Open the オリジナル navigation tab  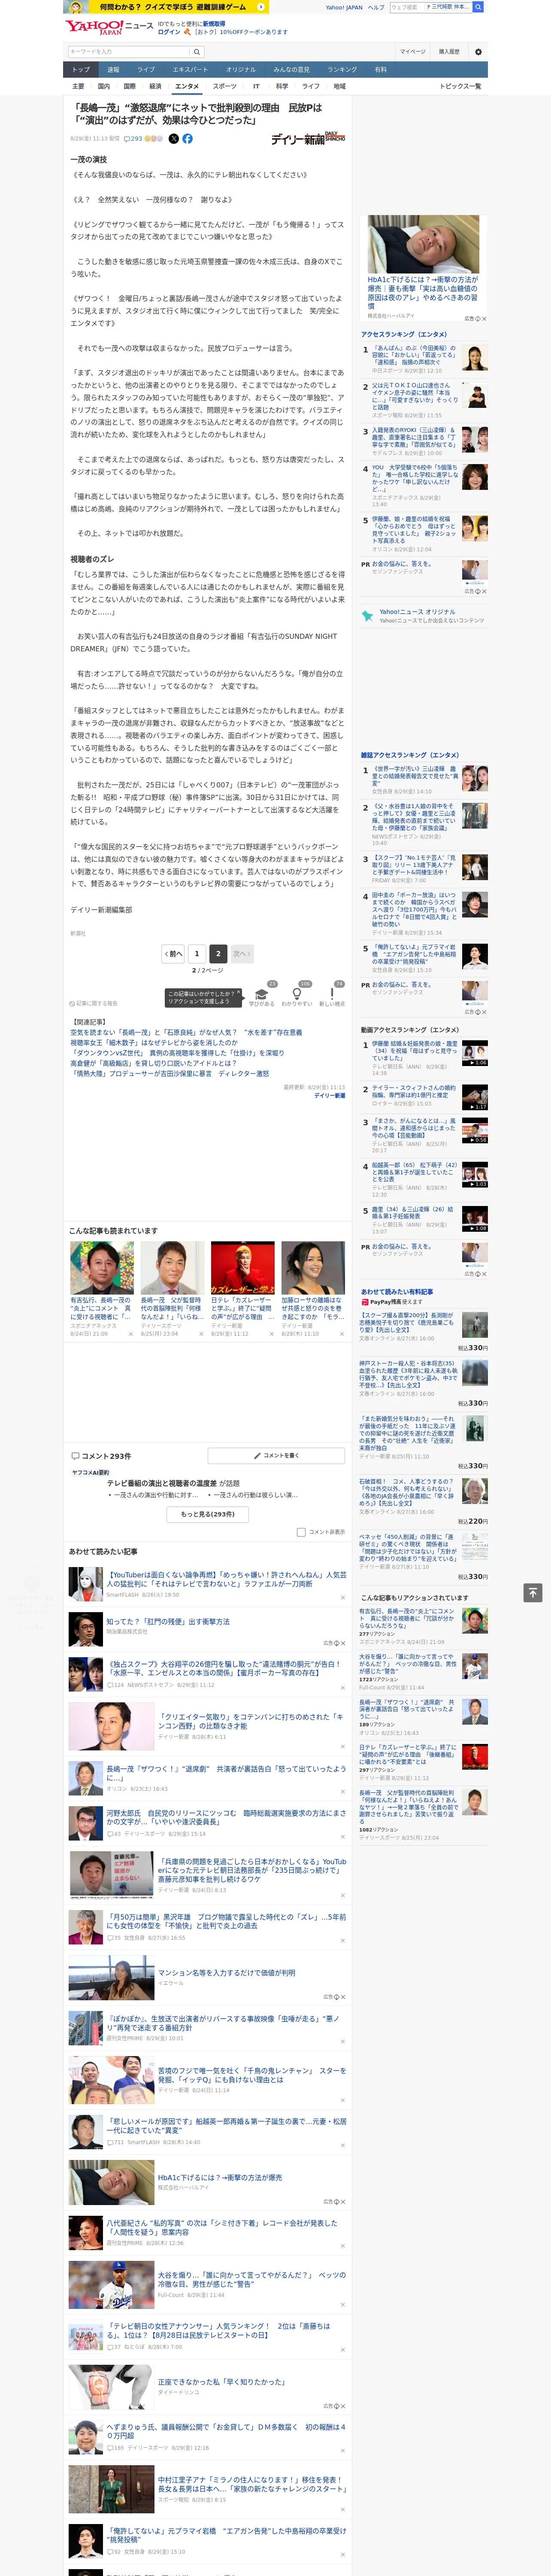tap(241, 70)
